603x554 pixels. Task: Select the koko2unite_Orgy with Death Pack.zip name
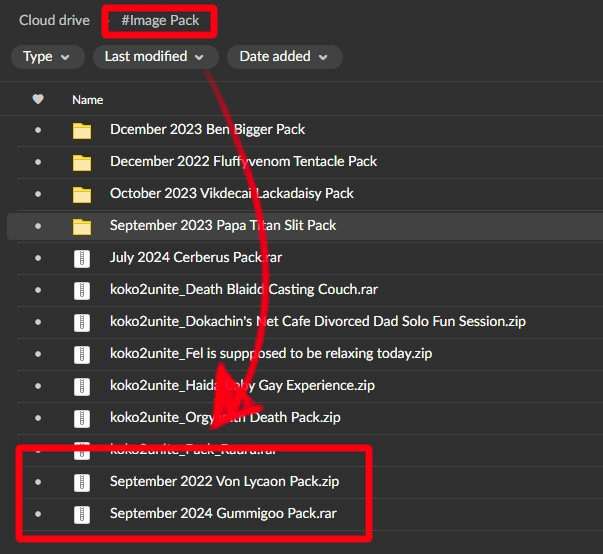coord(225,417)
